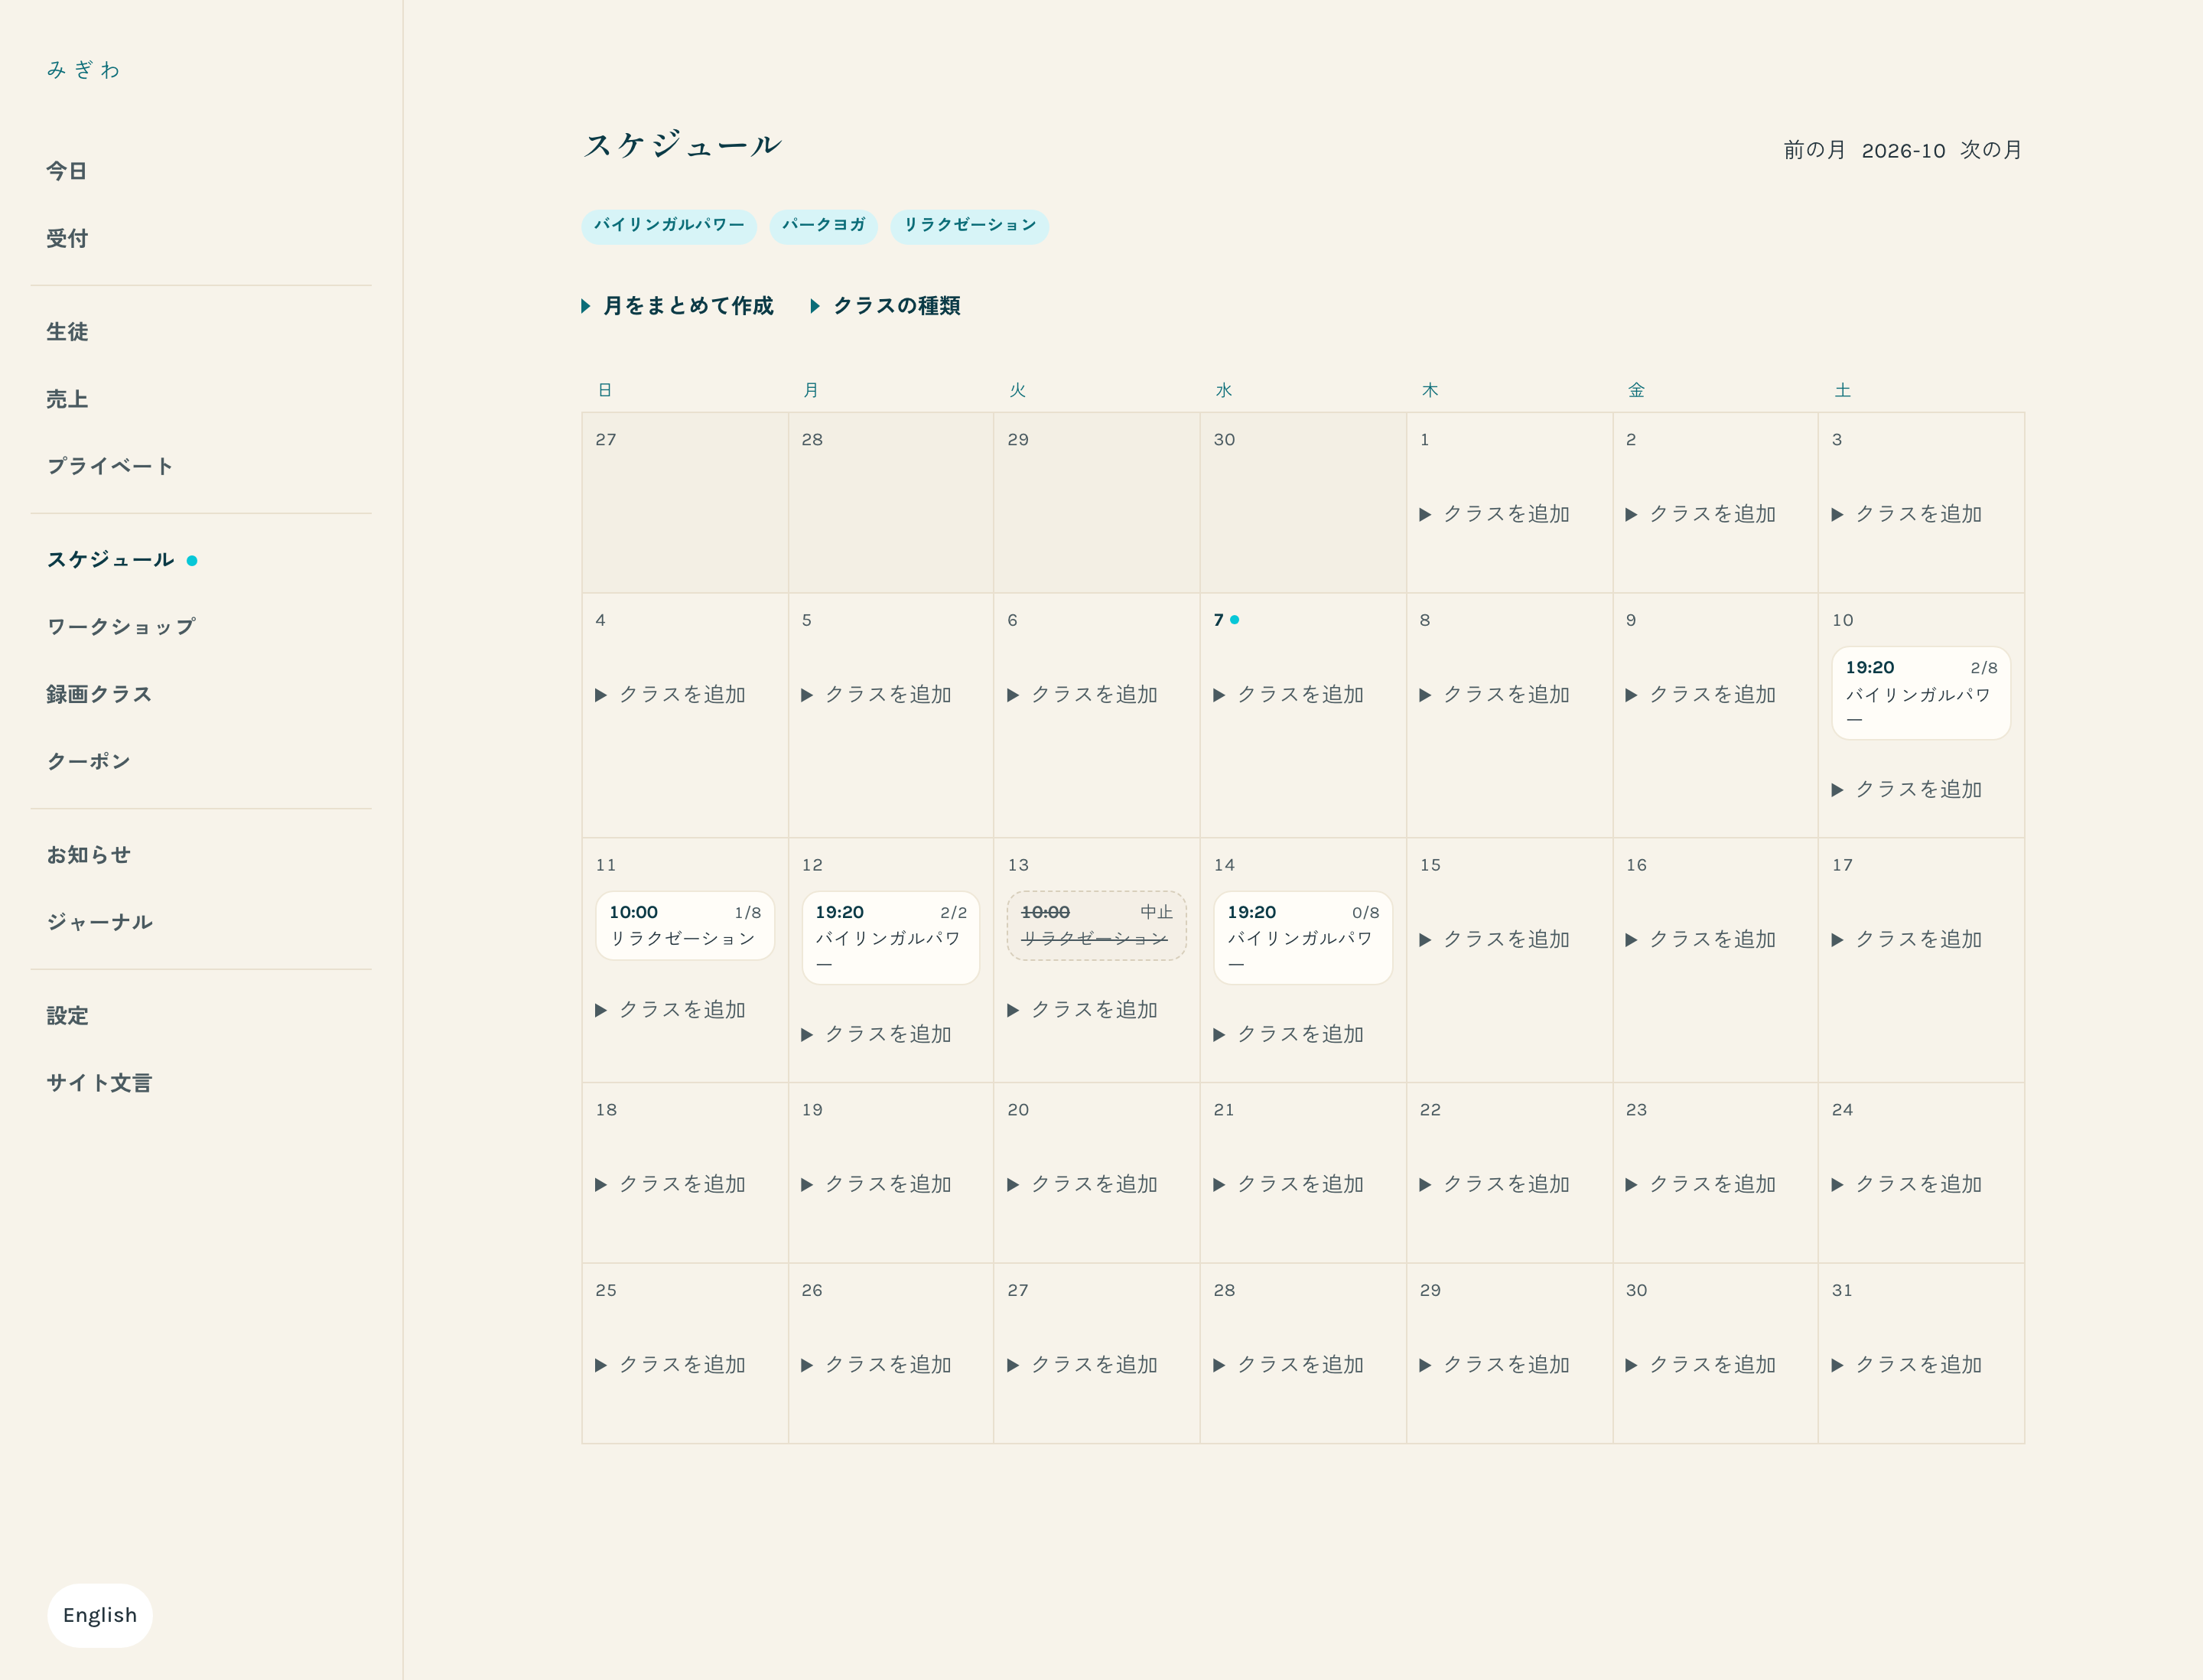2203x1680 pixels.
Task: Open 録画クラス page
Action: coord(99,694)
